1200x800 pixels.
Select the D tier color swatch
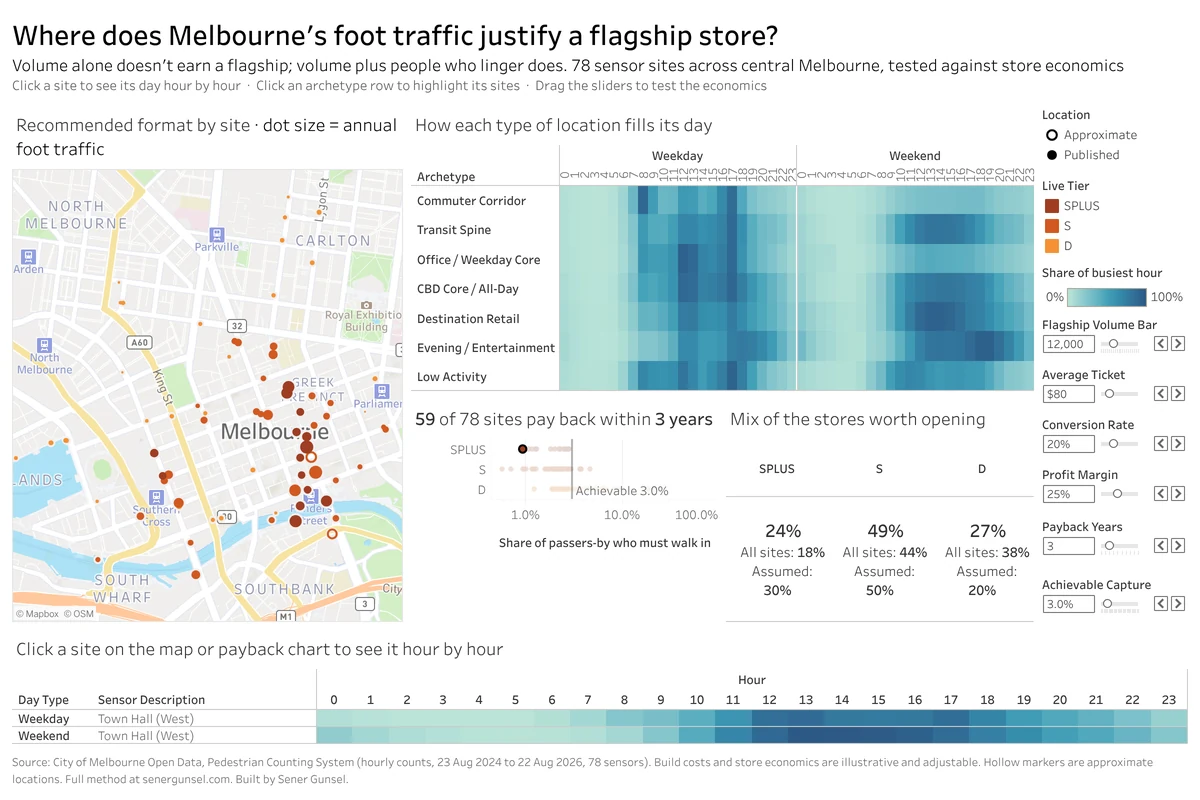point(1051,246)
